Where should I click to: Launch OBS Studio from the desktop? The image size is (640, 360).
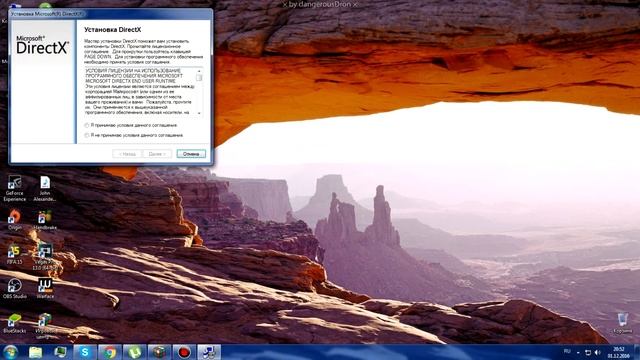(x=15, y=288)
